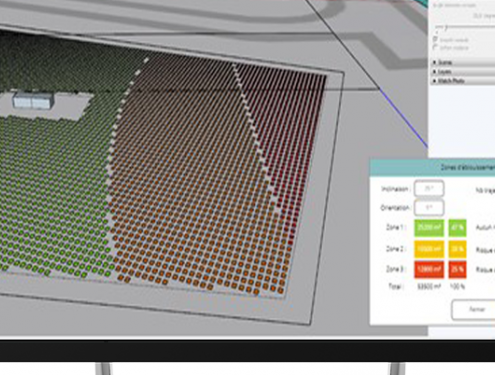
Task: Select the red Zone 3 area swatch
Action: tap(429, 269)
